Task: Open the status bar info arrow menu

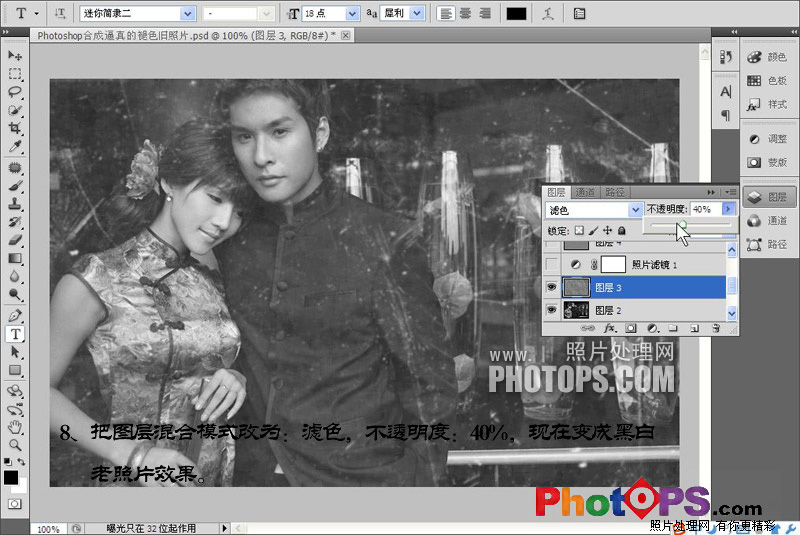Action: tap(224, 528)
